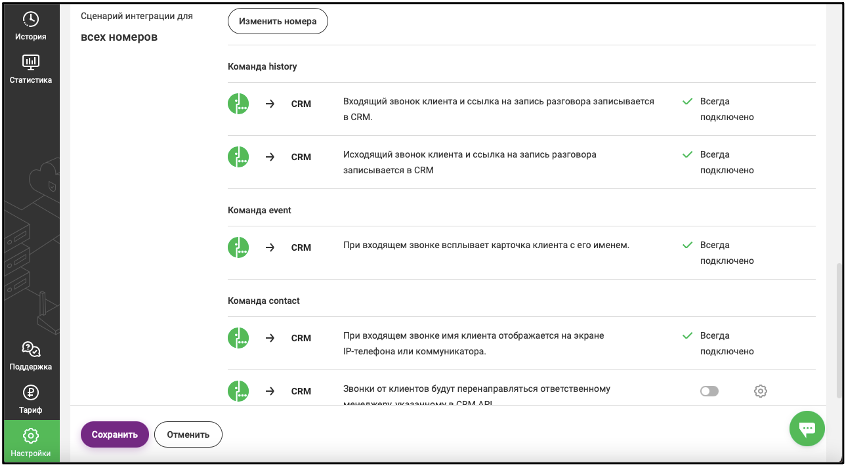Click CRM label in manager redirect row
The height and width of the screenshot is (466, 845).
[301, 392]
